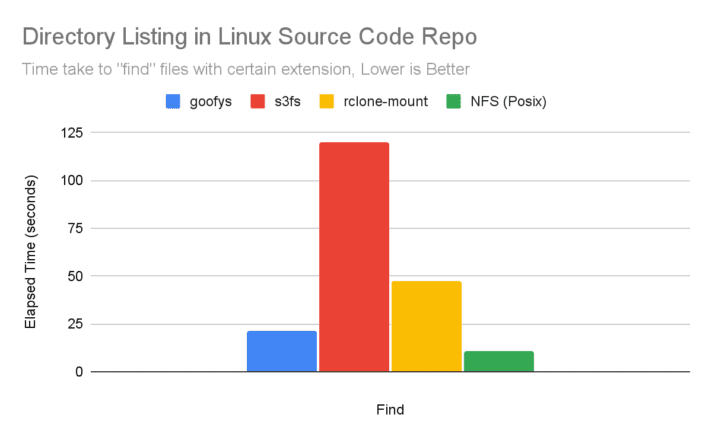
Task: Click the yellow rclone-mount legend swatch
Action: [328, 101]
